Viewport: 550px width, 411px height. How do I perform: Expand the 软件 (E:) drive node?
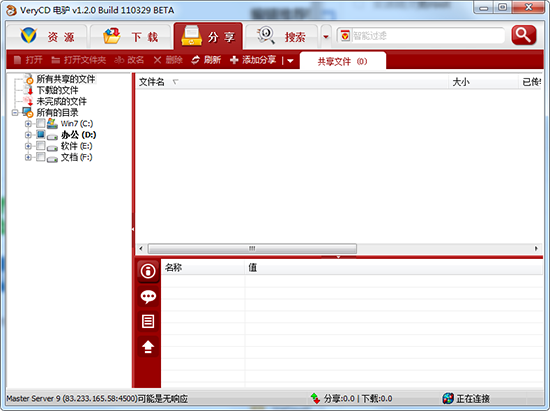[28, 146]
